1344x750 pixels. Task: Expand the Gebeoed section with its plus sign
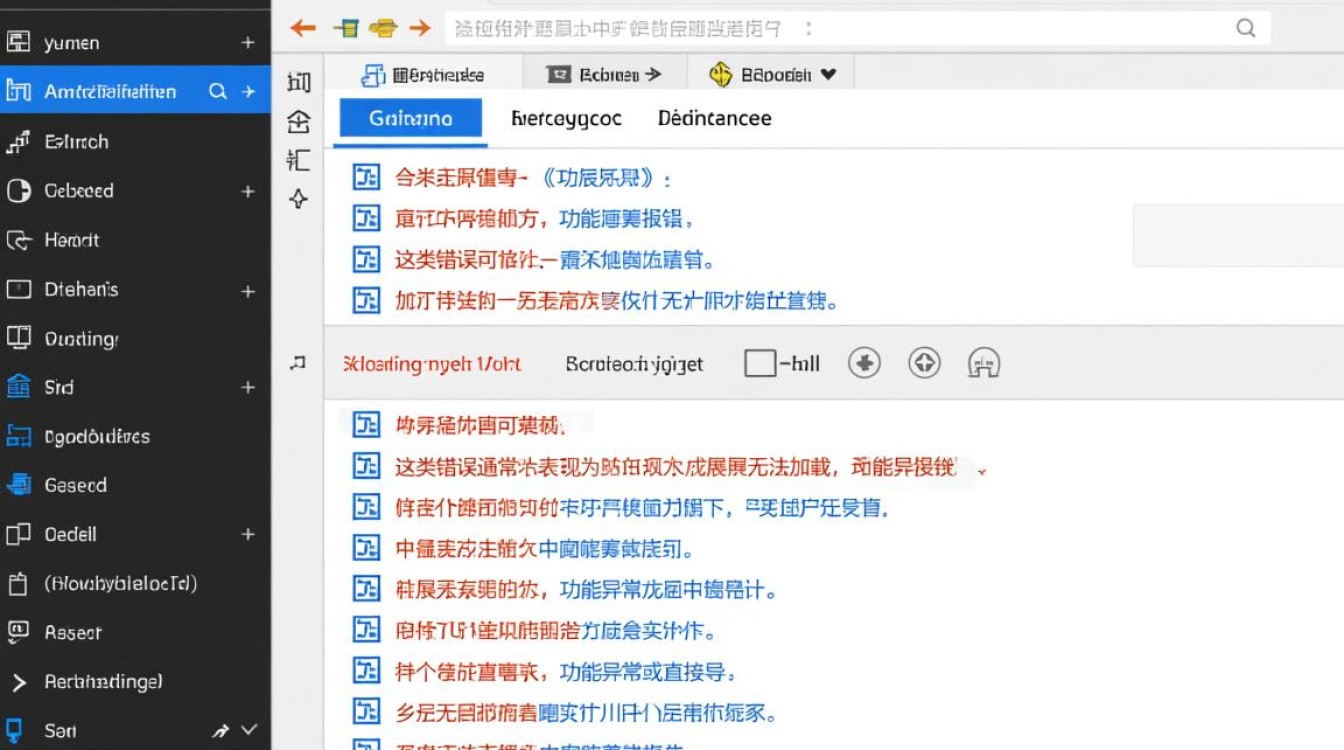247,190
